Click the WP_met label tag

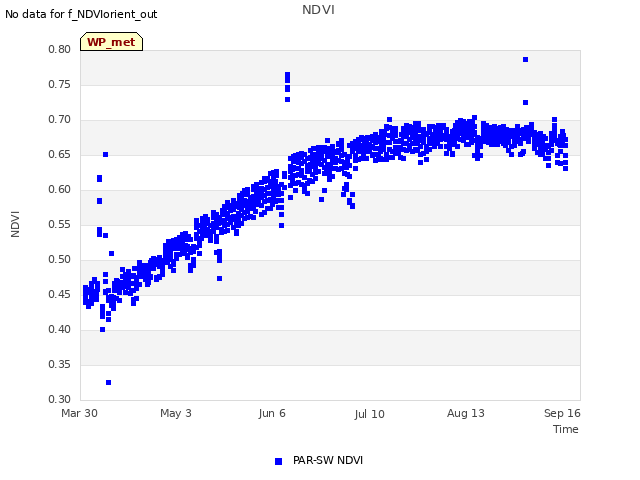(111, 42)
